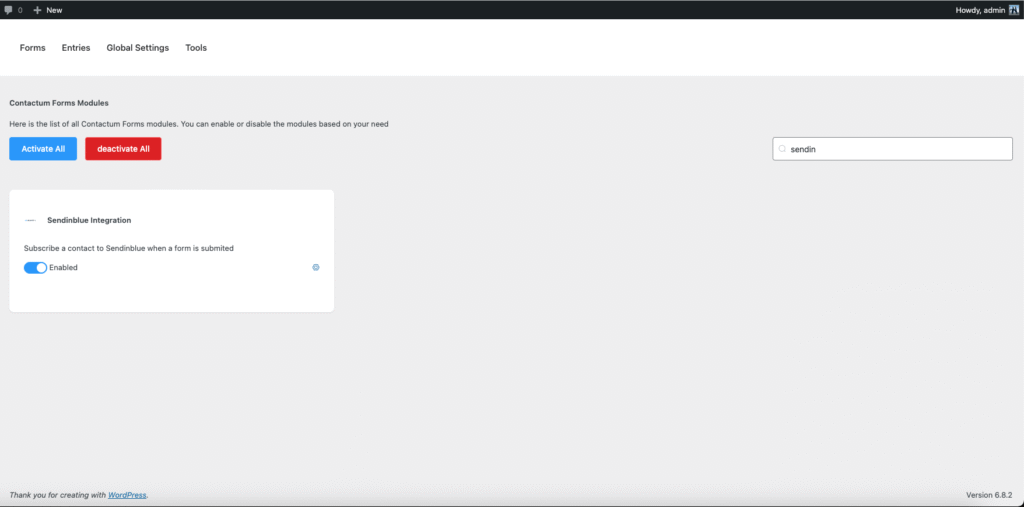Expand the New content menu
Image resolution: width=1024 pixels, height=507 pixels.
pos(54,9)
